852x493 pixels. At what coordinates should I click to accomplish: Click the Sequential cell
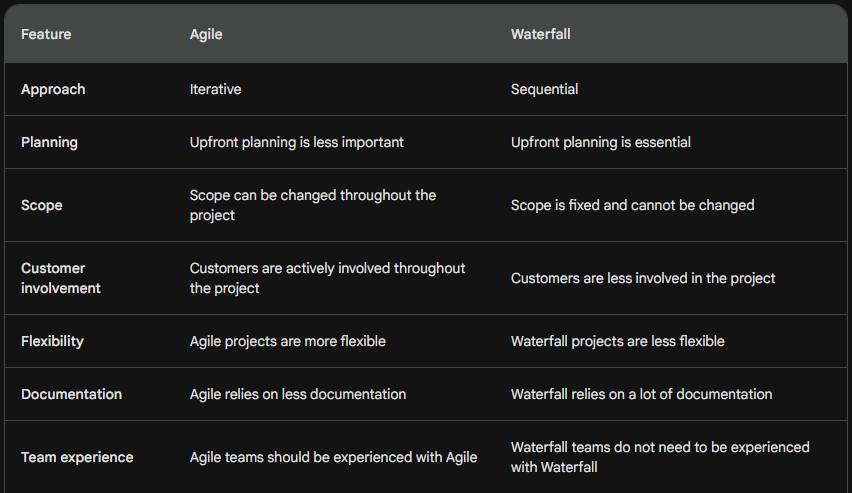coord(544,89)
